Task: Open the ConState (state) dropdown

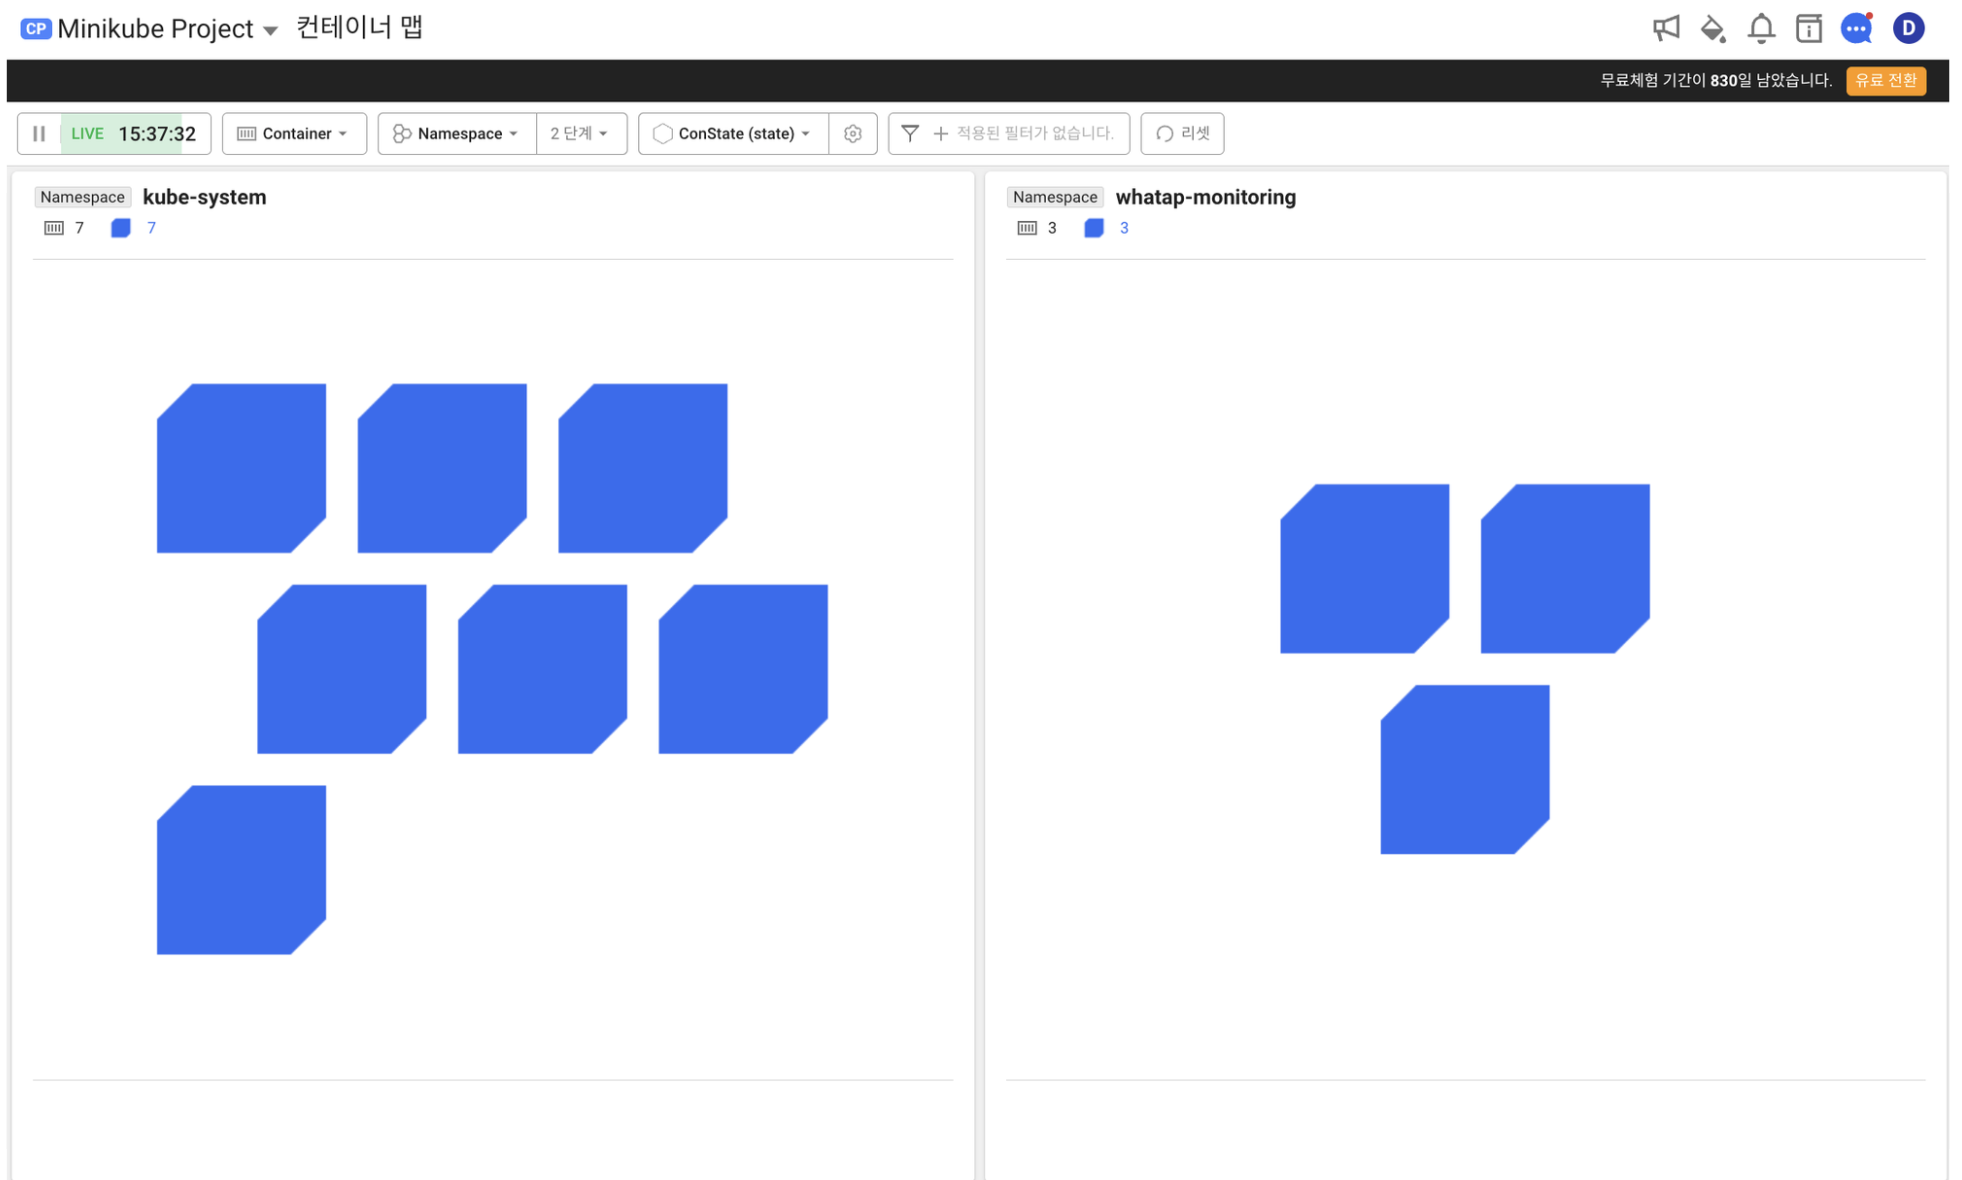Action: (x=733, y=133)
